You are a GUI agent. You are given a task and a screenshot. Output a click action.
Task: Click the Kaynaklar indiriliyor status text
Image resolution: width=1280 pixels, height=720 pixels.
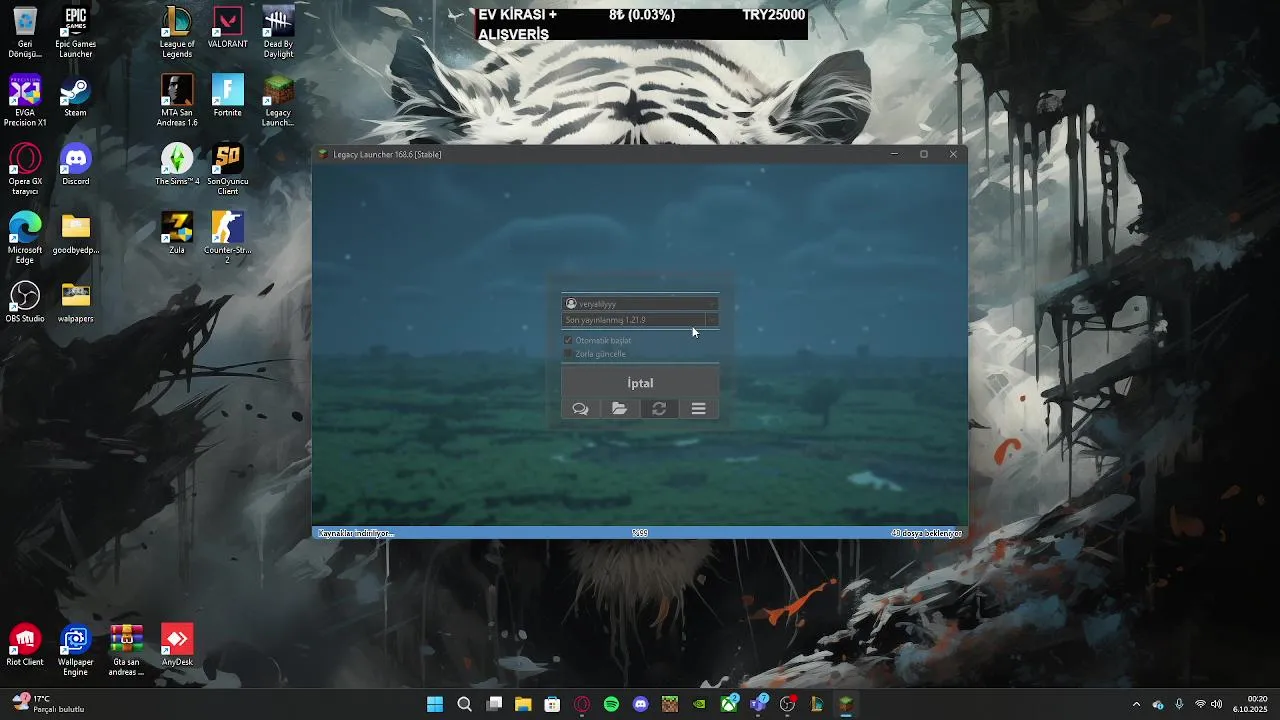355,533
